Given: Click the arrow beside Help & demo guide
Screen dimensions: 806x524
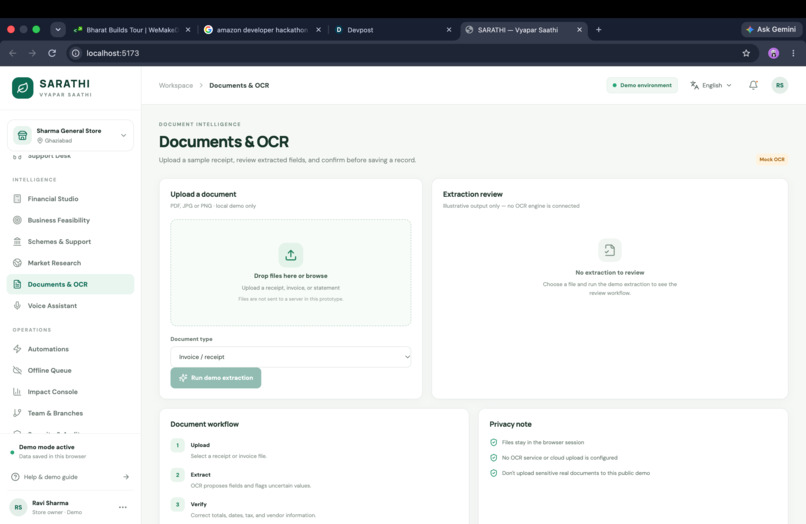Looking at the screenshot, I should coord(126,477).
